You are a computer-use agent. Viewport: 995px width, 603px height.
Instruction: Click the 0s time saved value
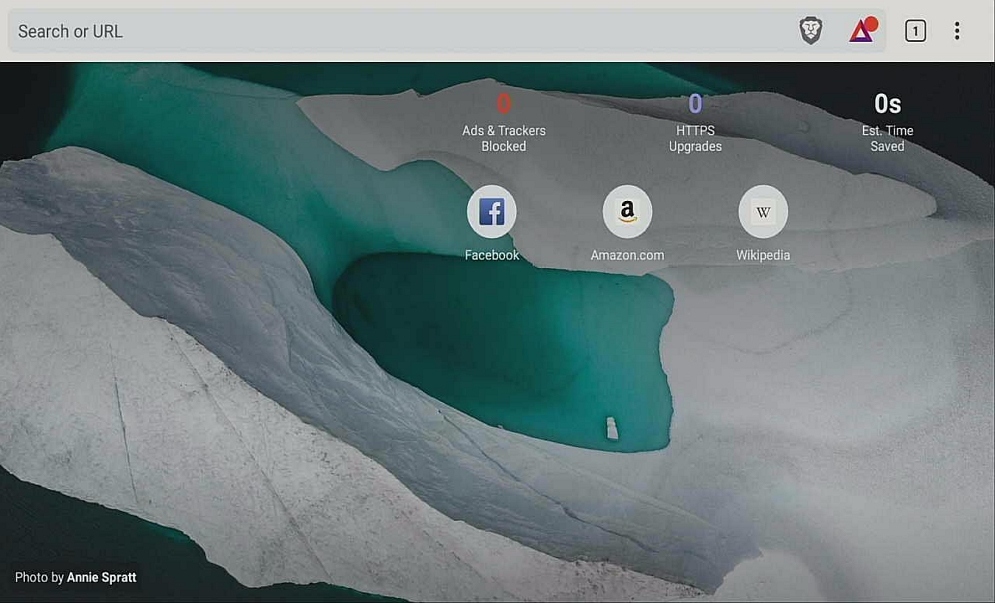coord(888,103)
